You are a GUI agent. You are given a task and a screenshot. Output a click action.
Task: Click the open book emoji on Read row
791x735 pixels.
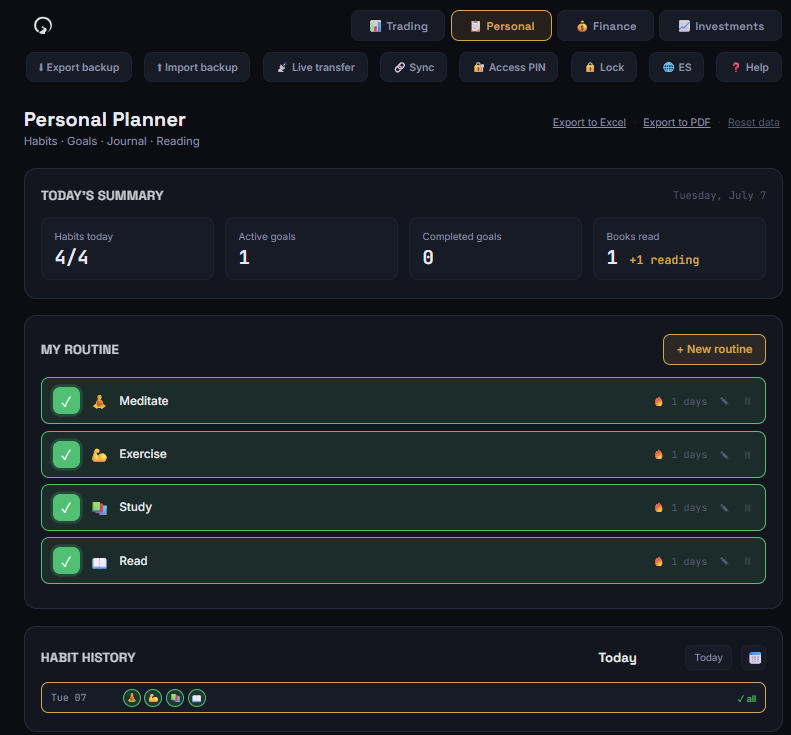coord(99,562)
